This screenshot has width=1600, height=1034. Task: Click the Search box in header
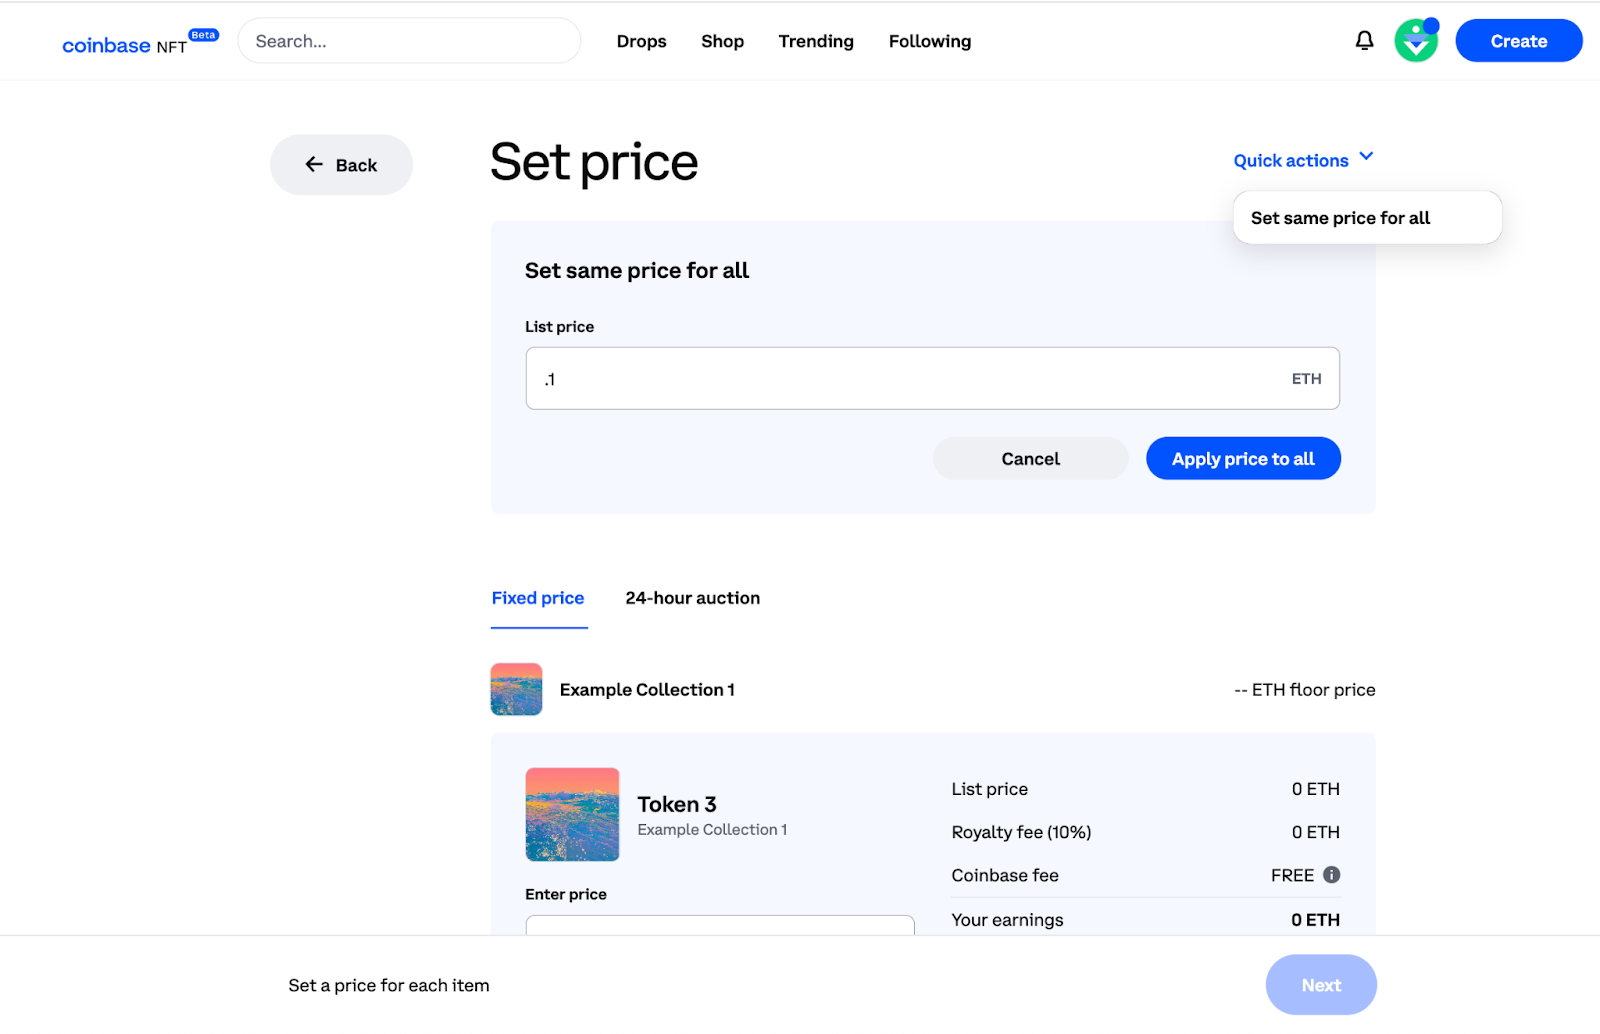pos(409,41)
